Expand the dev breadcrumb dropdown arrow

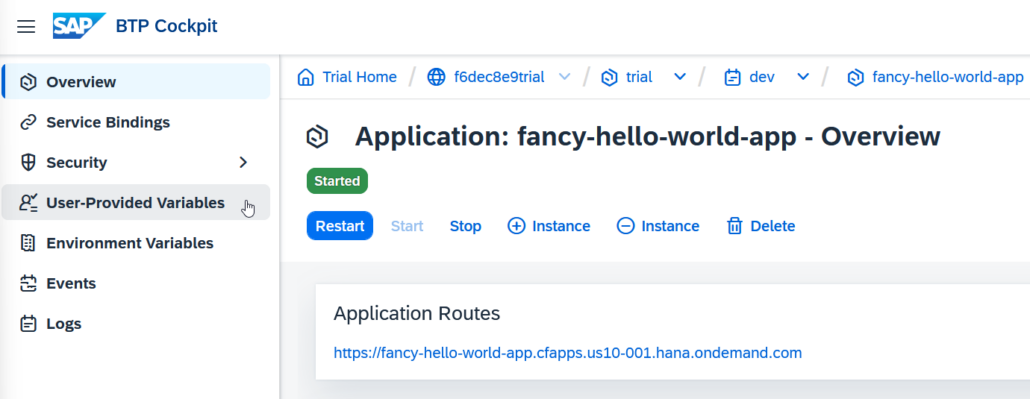coord(803,77)
